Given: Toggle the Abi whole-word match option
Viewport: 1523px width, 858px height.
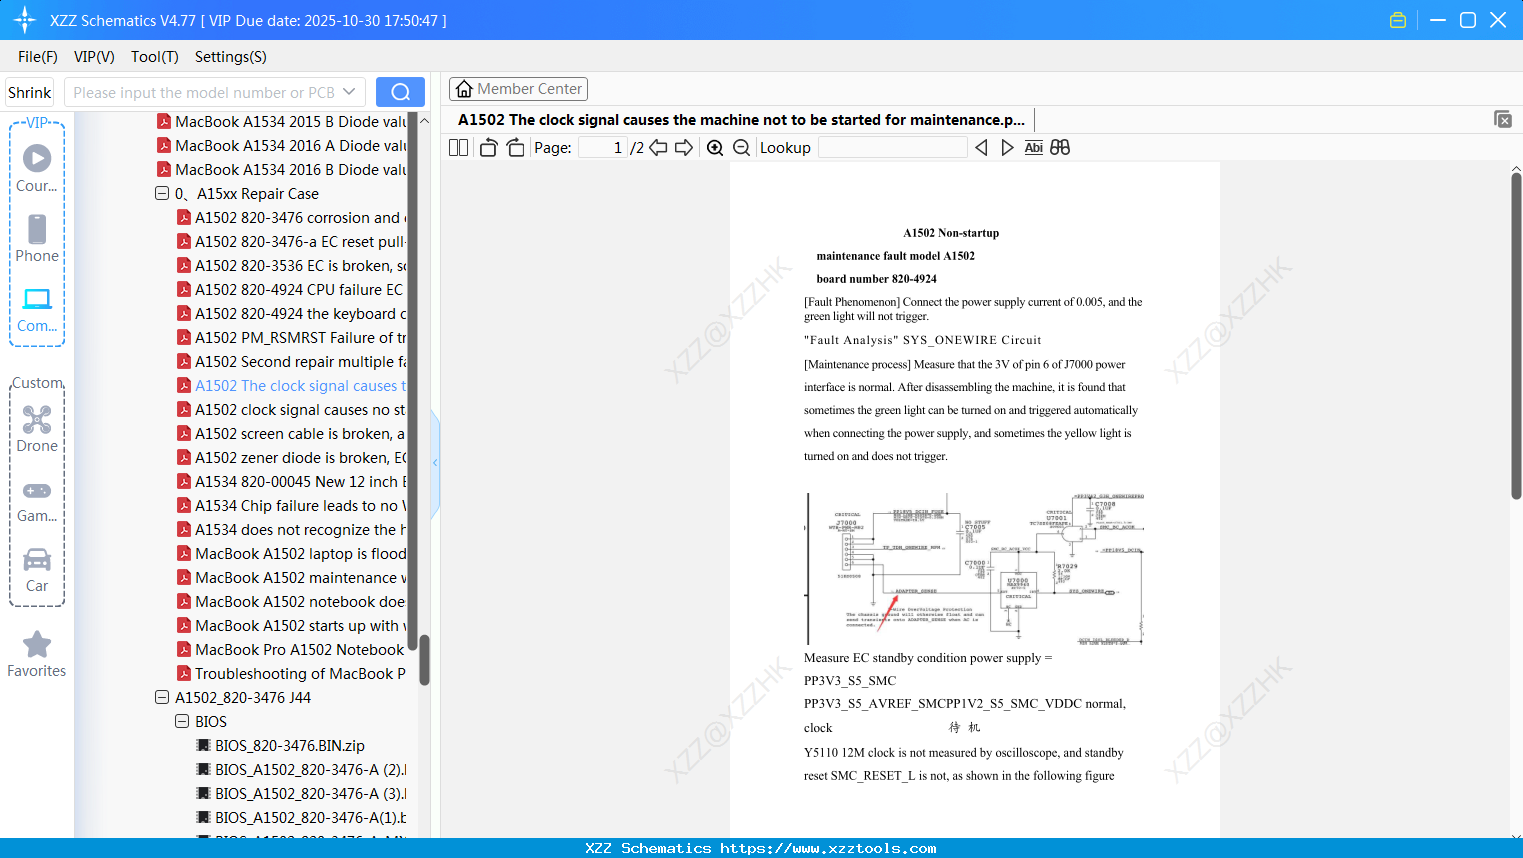Looking at the screenshot, I should pyautogui.click(x=1033, y=148).
